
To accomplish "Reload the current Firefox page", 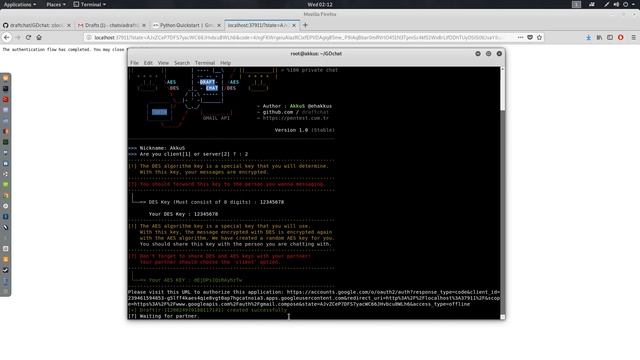I will coord(28,38).
